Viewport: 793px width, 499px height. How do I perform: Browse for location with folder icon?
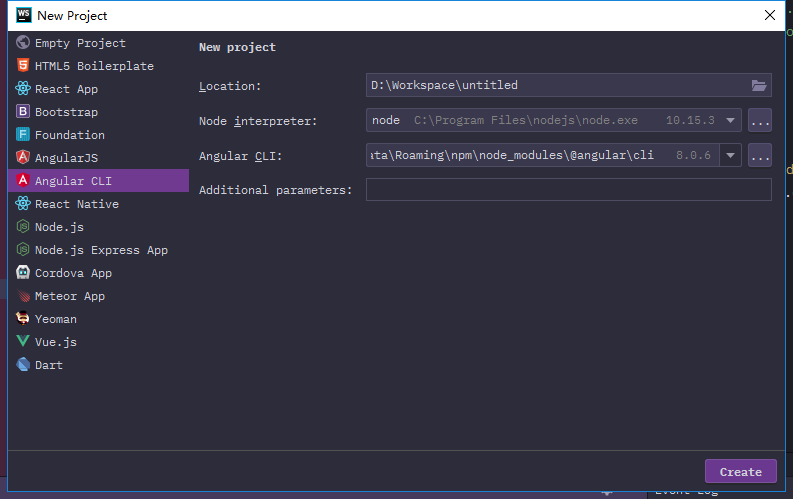759,85
